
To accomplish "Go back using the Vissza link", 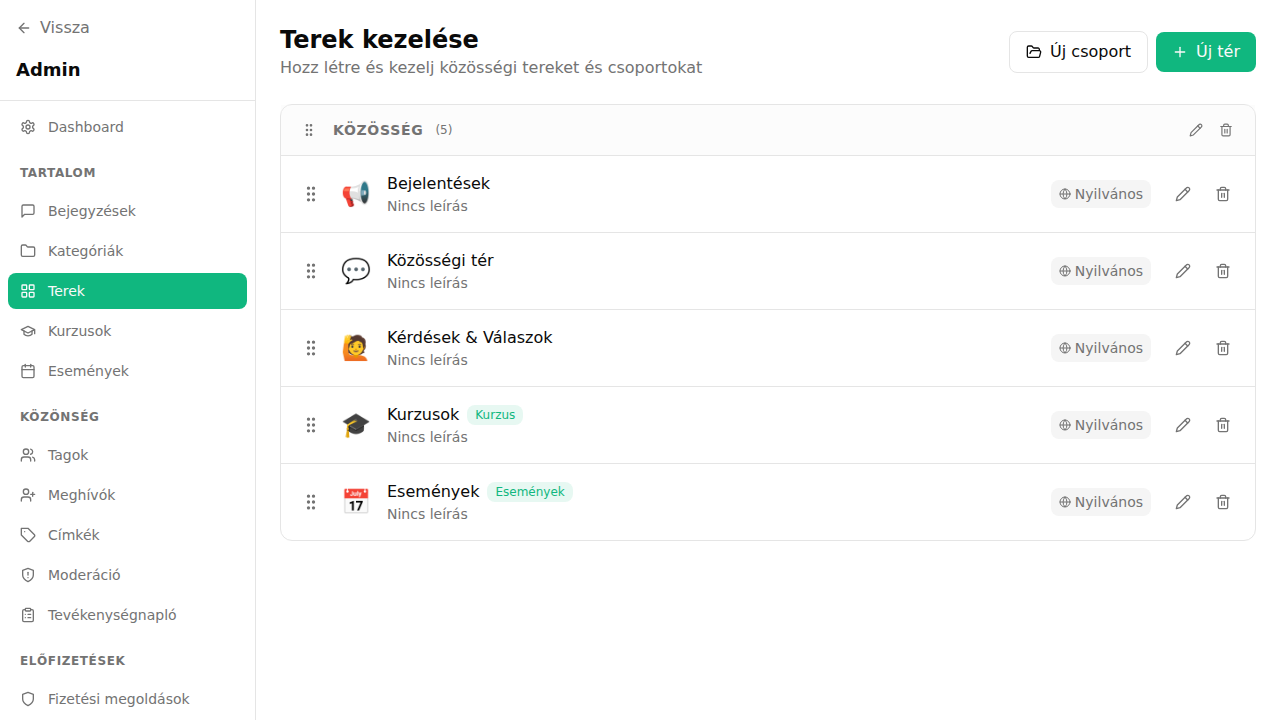I will click(x=52, y=27).
